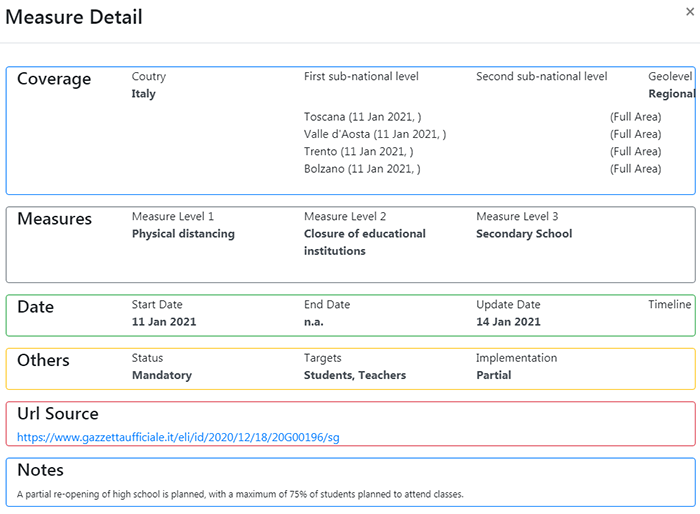Image resolution: width=700 pixels, height=514 pixels.
Task: Click the note about high school re-opening
Action: click(240, 494)
